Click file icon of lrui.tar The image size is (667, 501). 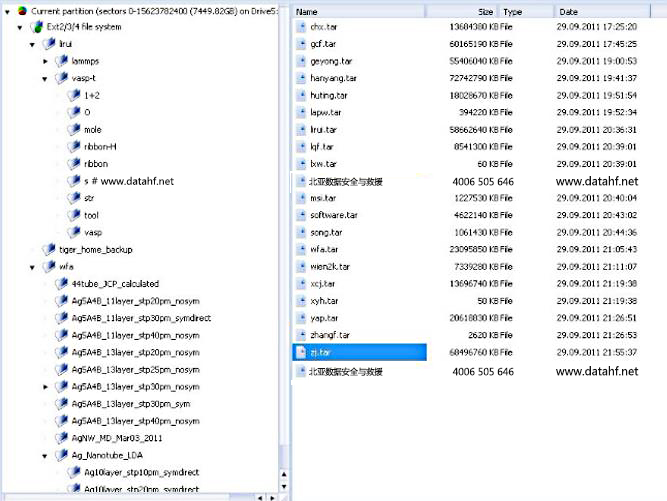[301, 130]
